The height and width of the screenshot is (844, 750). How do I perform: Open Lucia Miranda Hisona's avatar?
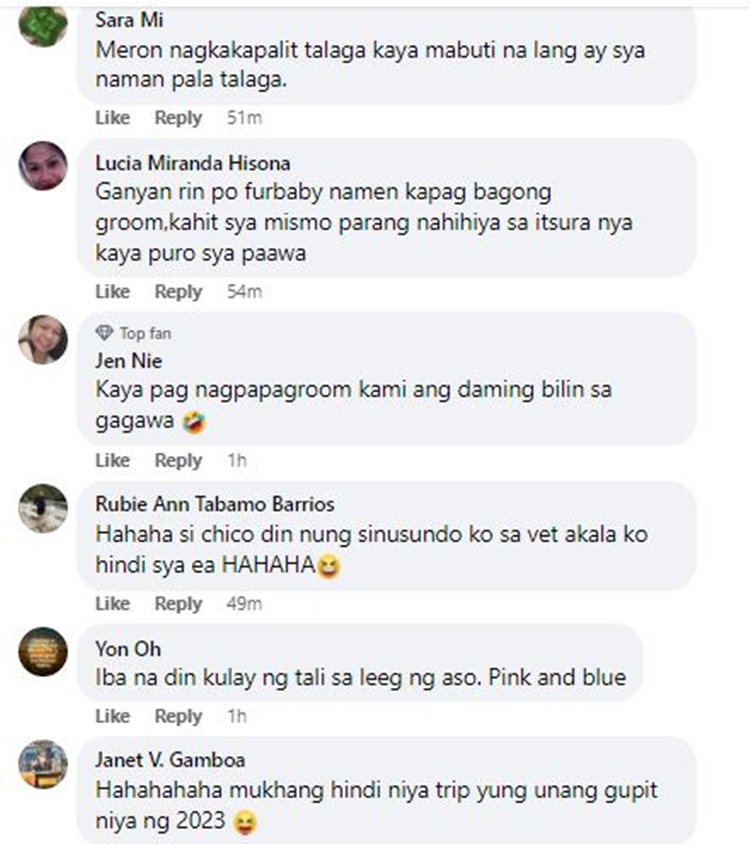coord(43,166)
